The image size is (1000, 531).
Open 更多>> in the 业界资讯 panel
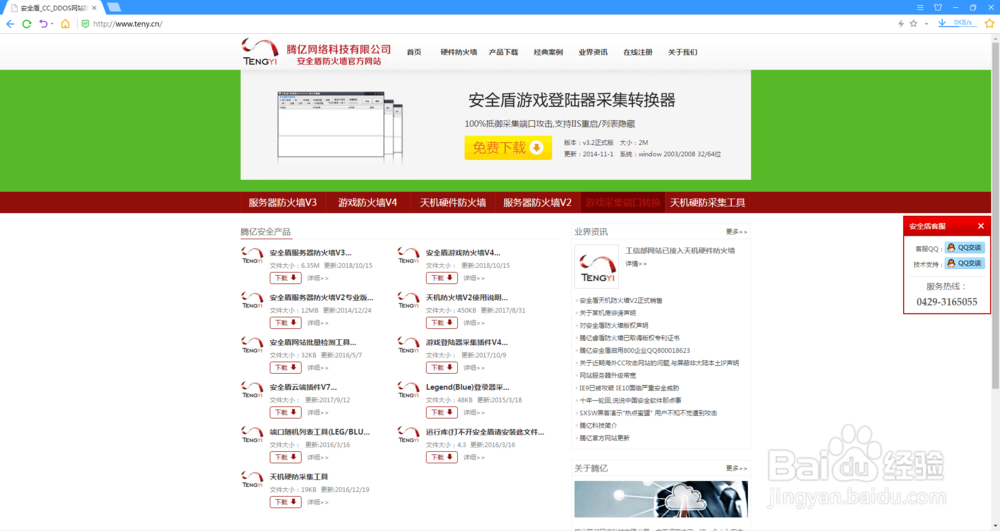pyautogui.click(x=737, y=232)
